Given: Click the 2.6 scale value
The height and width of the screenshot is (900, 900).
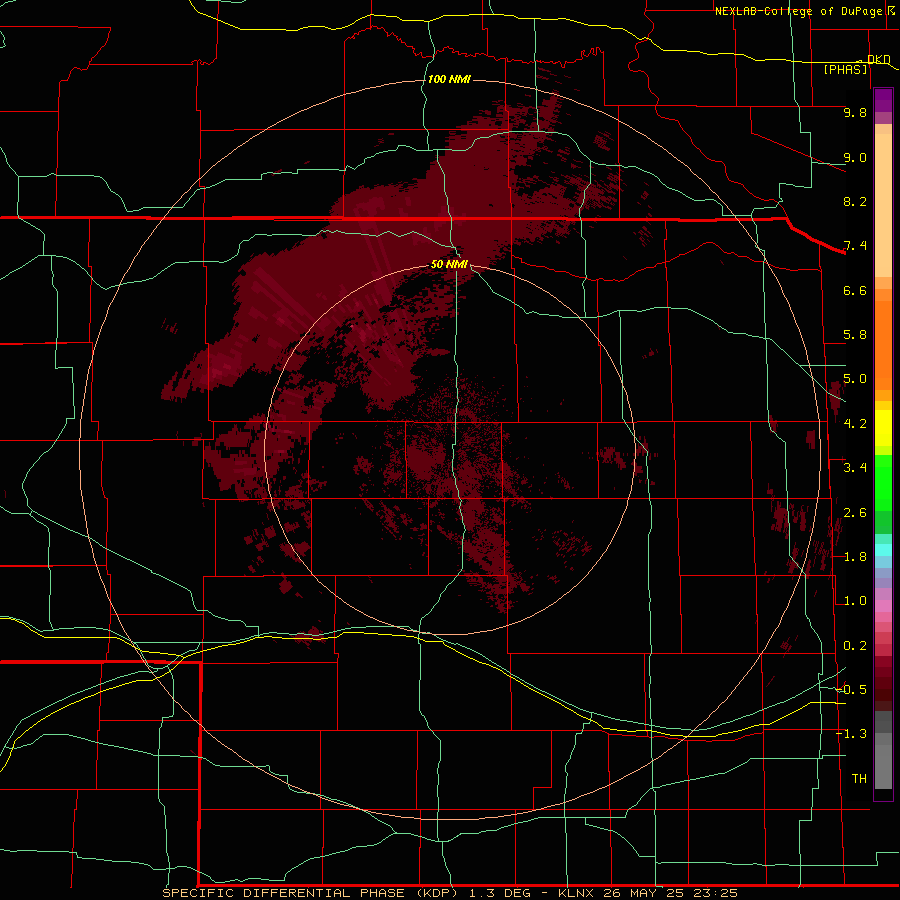Looking at the screenshot, I should click(x=855, y=513).
